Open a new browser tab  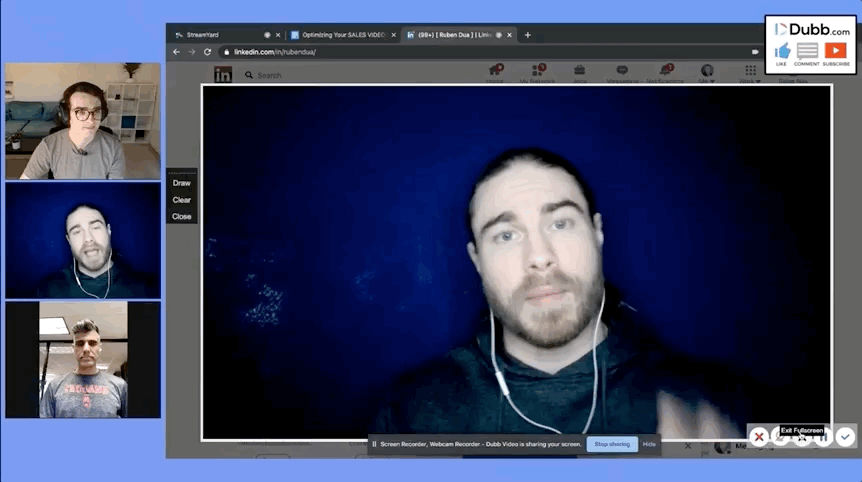528,35
